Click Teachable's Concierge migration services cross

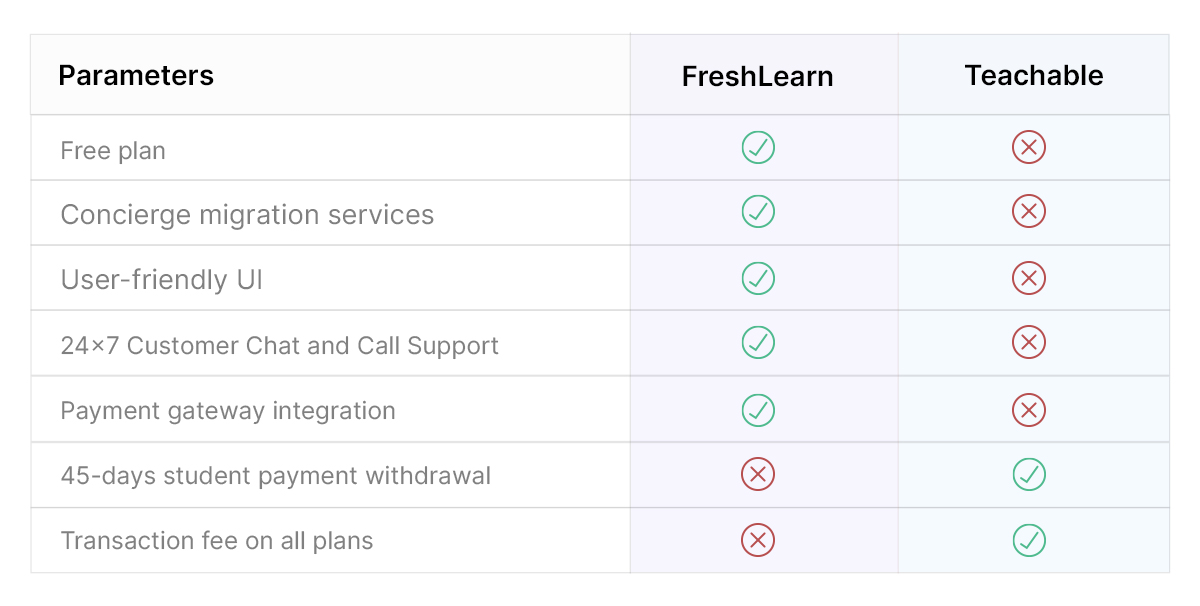point(1028,212)
